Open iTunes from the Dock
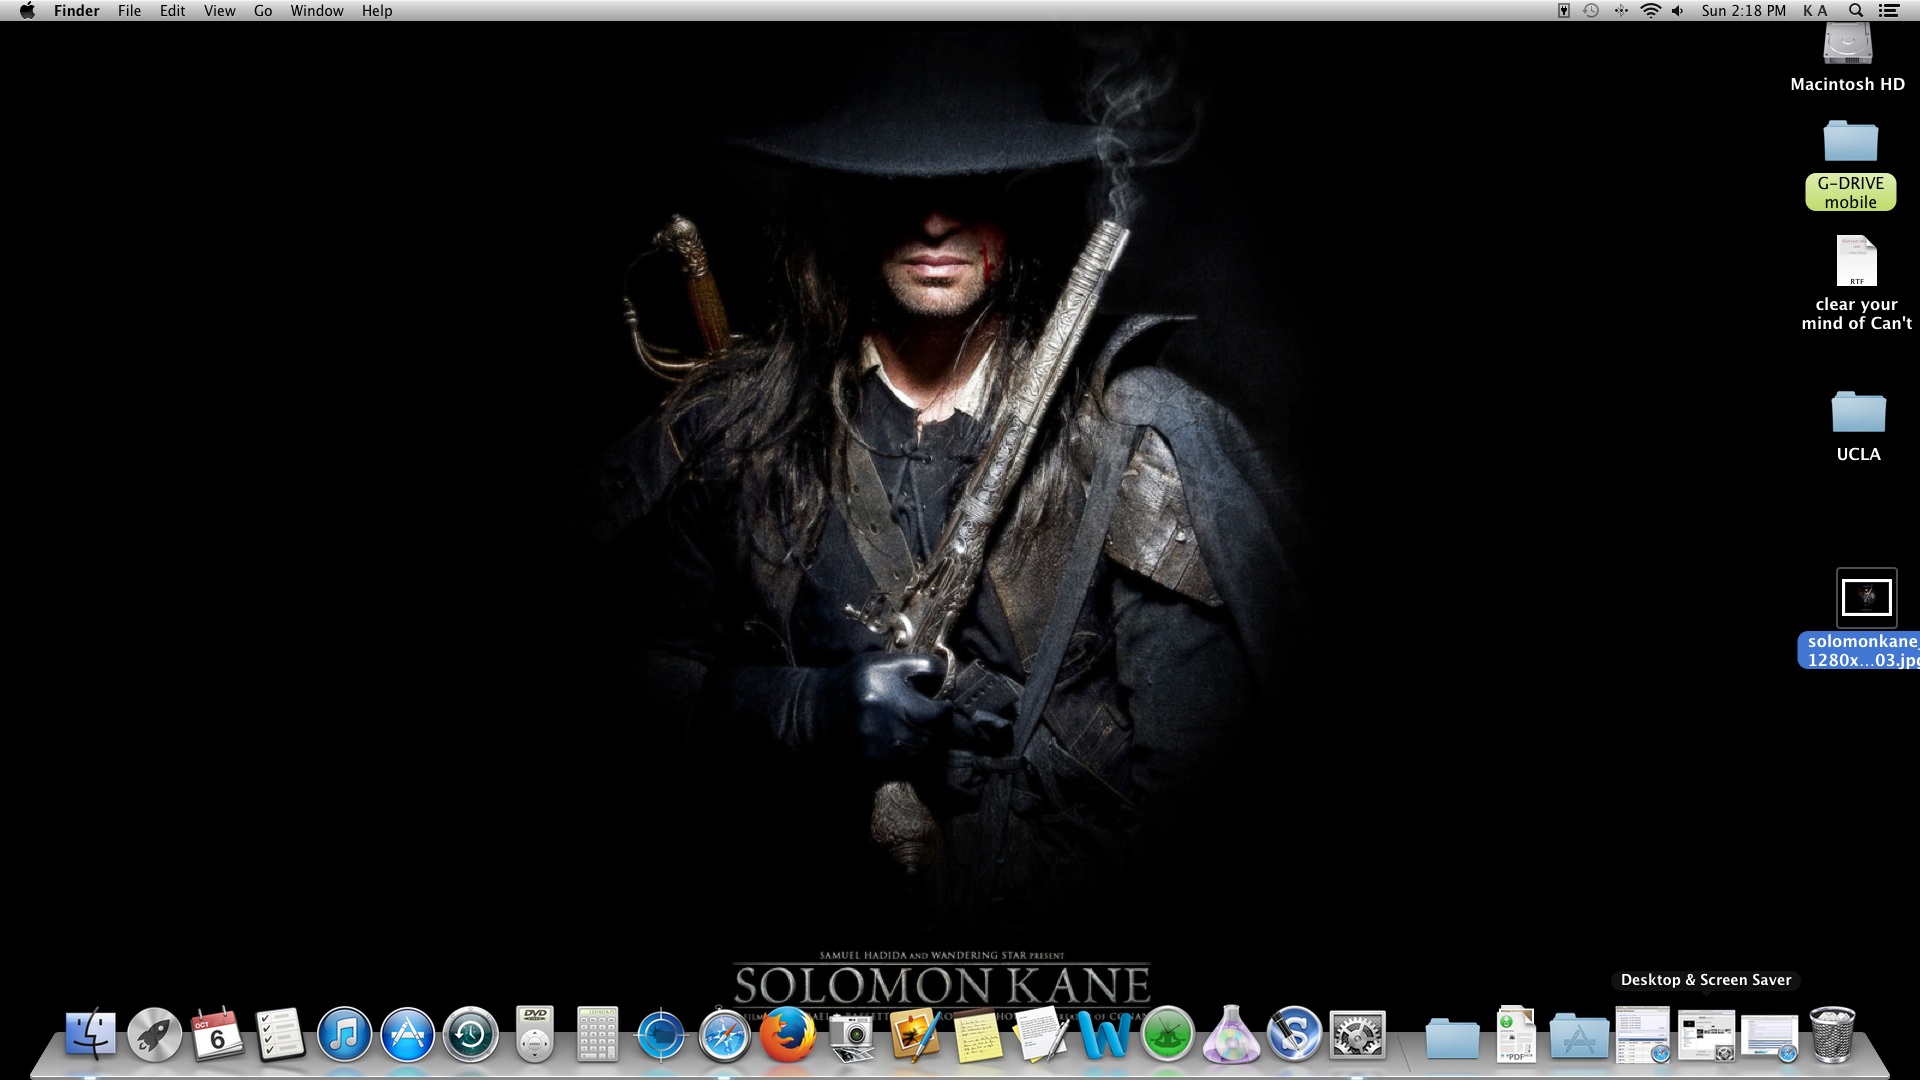 [x=344, y=1034]
